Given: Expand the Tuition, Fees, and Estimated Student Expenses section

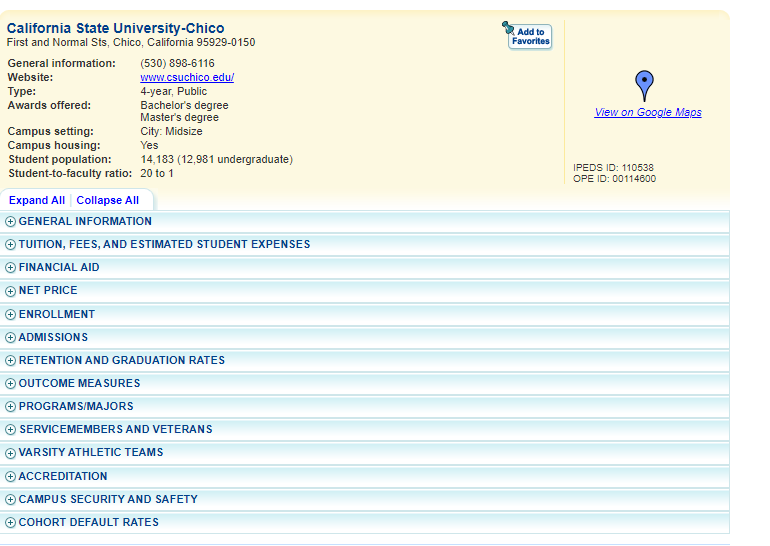Looking at the screenshot, I should (x=364, y=245).
